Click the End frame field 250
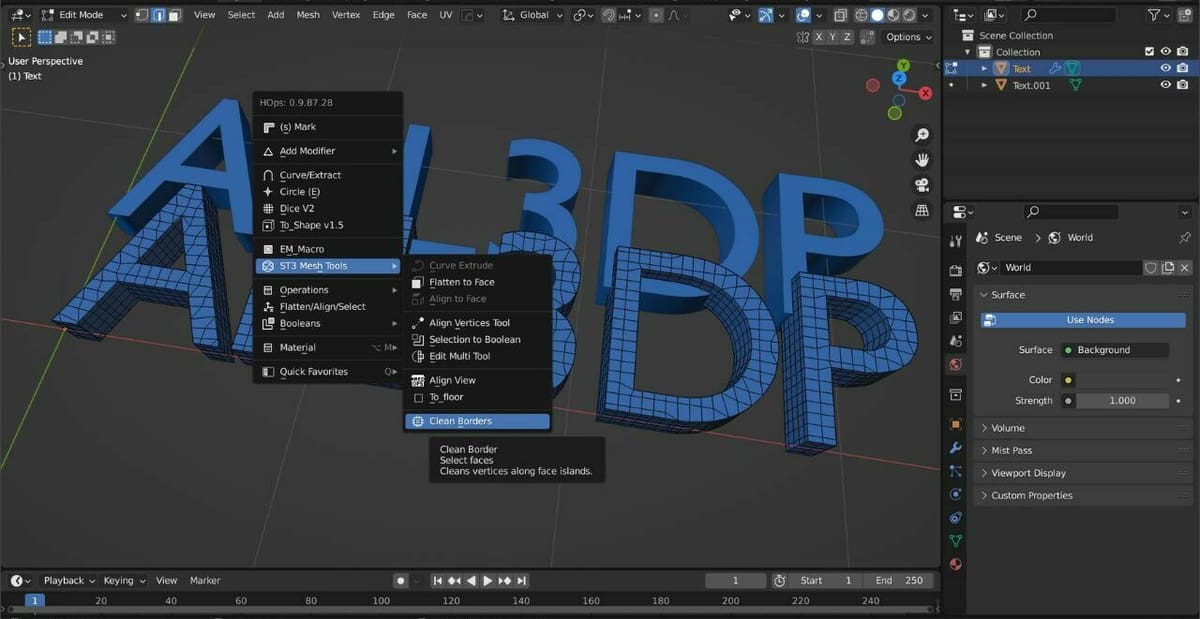 tap(898, 580)
